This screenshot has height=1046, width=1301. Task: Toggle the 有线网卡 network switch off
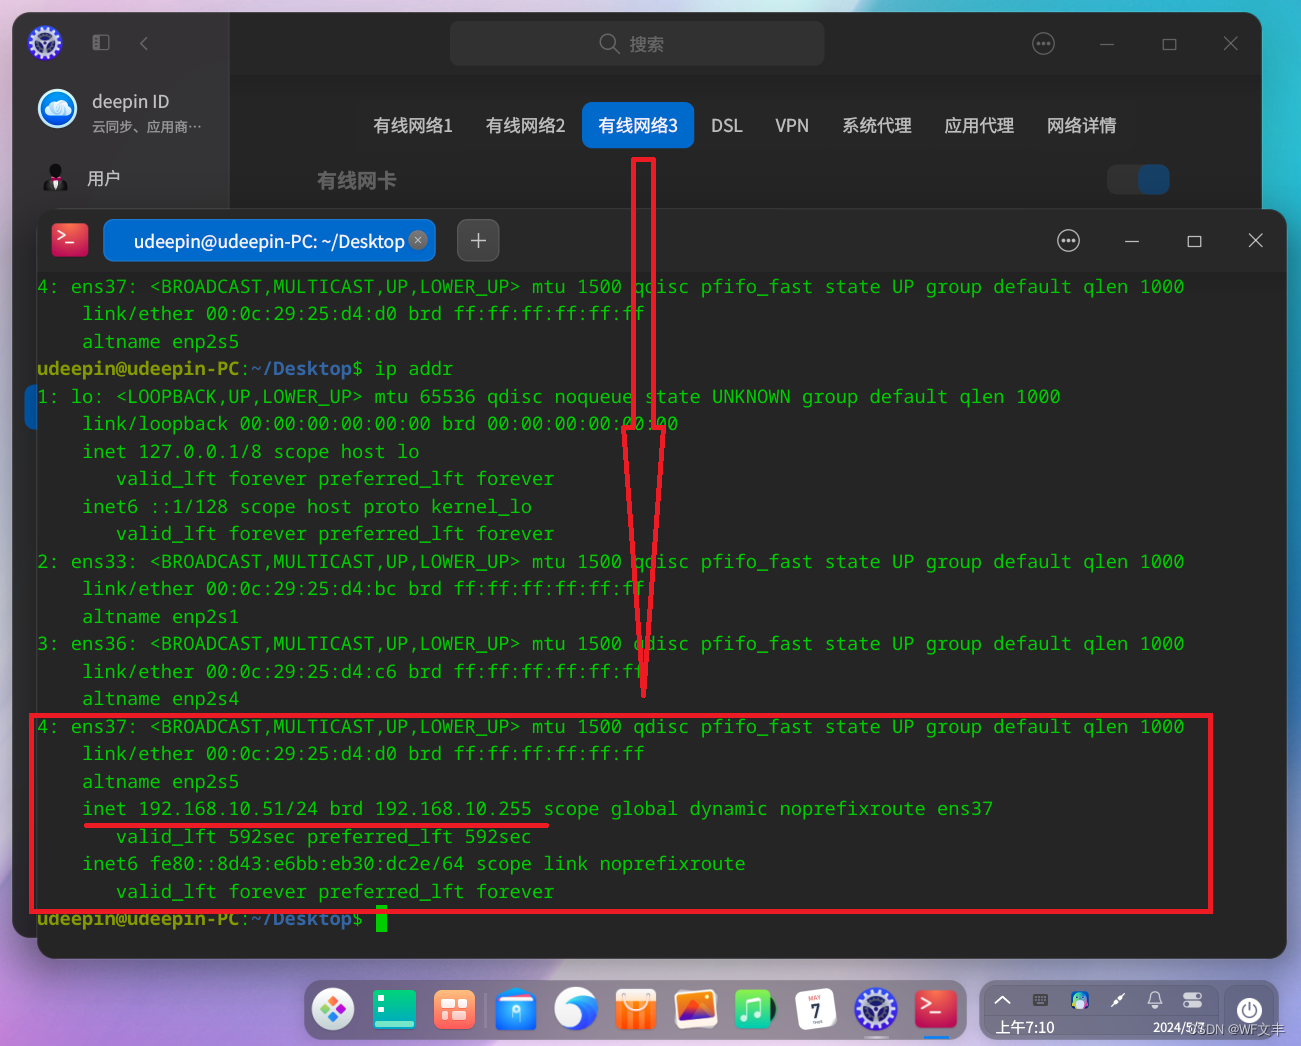click(x=1138, y=179)
